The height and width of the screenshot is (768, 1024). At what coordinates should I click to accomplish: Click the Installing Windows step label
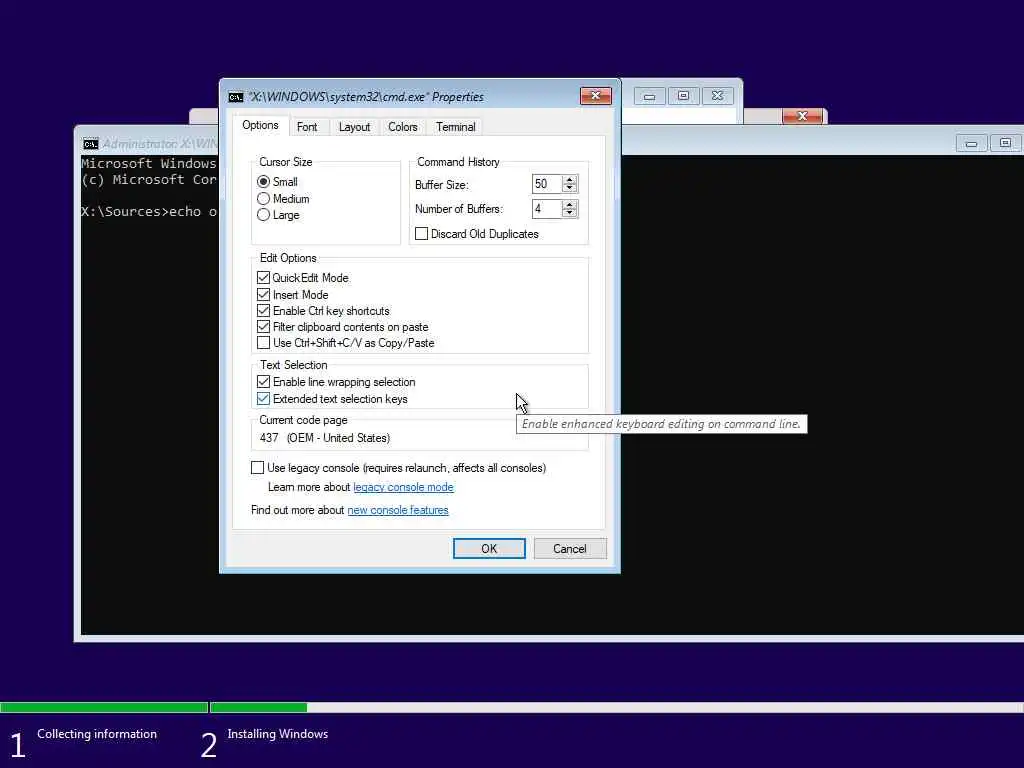[x=278, y=734]
